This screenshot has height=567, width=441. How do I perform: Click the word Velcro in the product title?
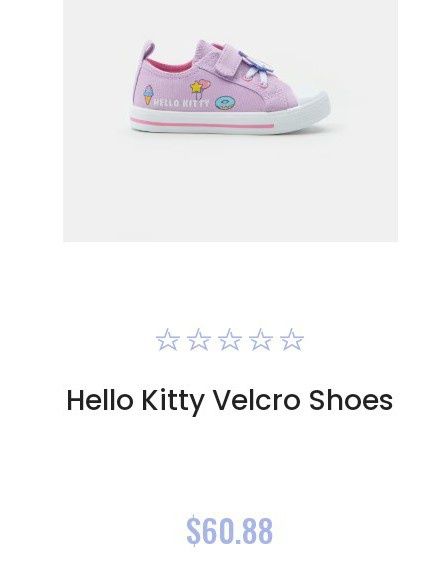(257, 400)
